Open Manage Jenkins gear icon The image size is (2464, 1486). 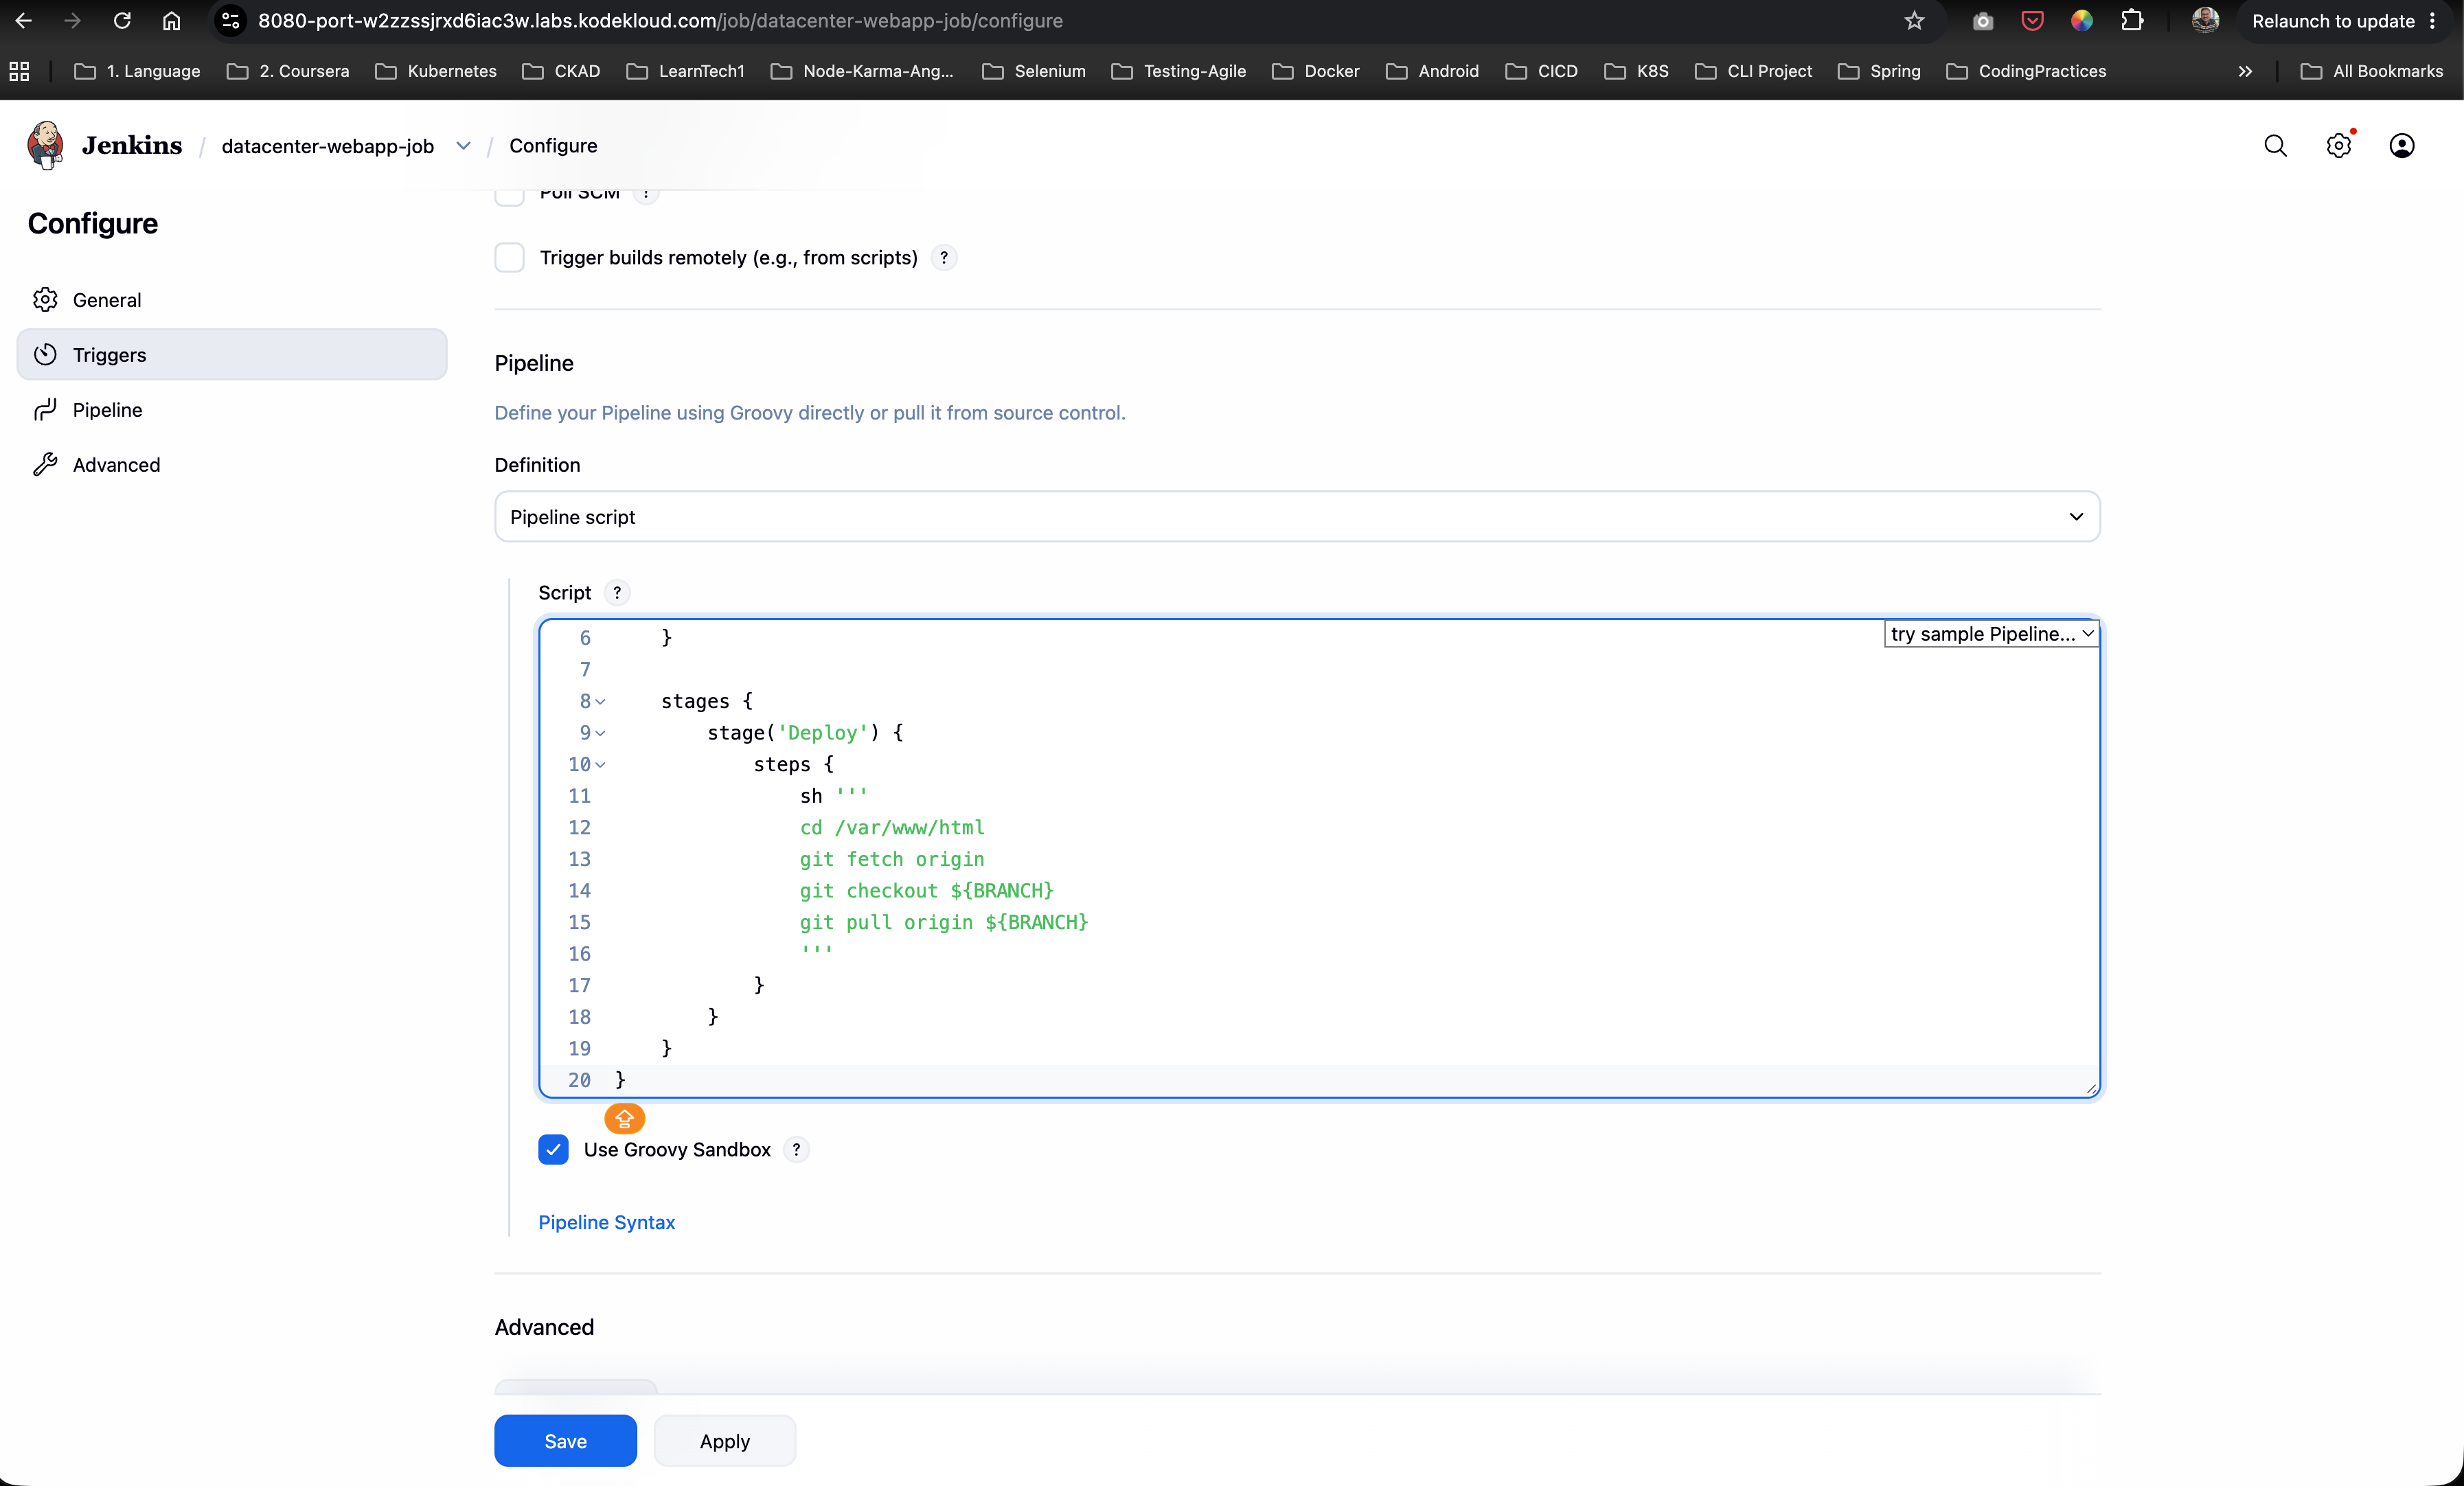click(x=2338, y=146)
